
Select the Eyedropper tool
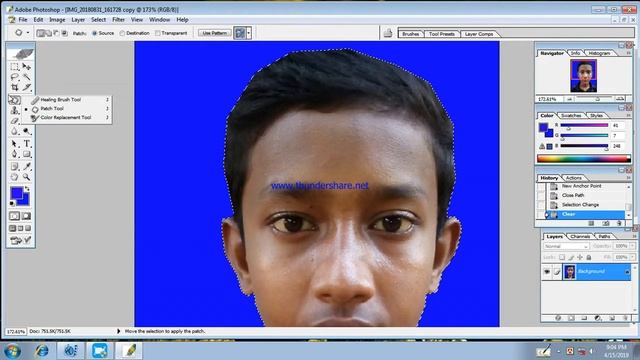click(x=27, y=167)
